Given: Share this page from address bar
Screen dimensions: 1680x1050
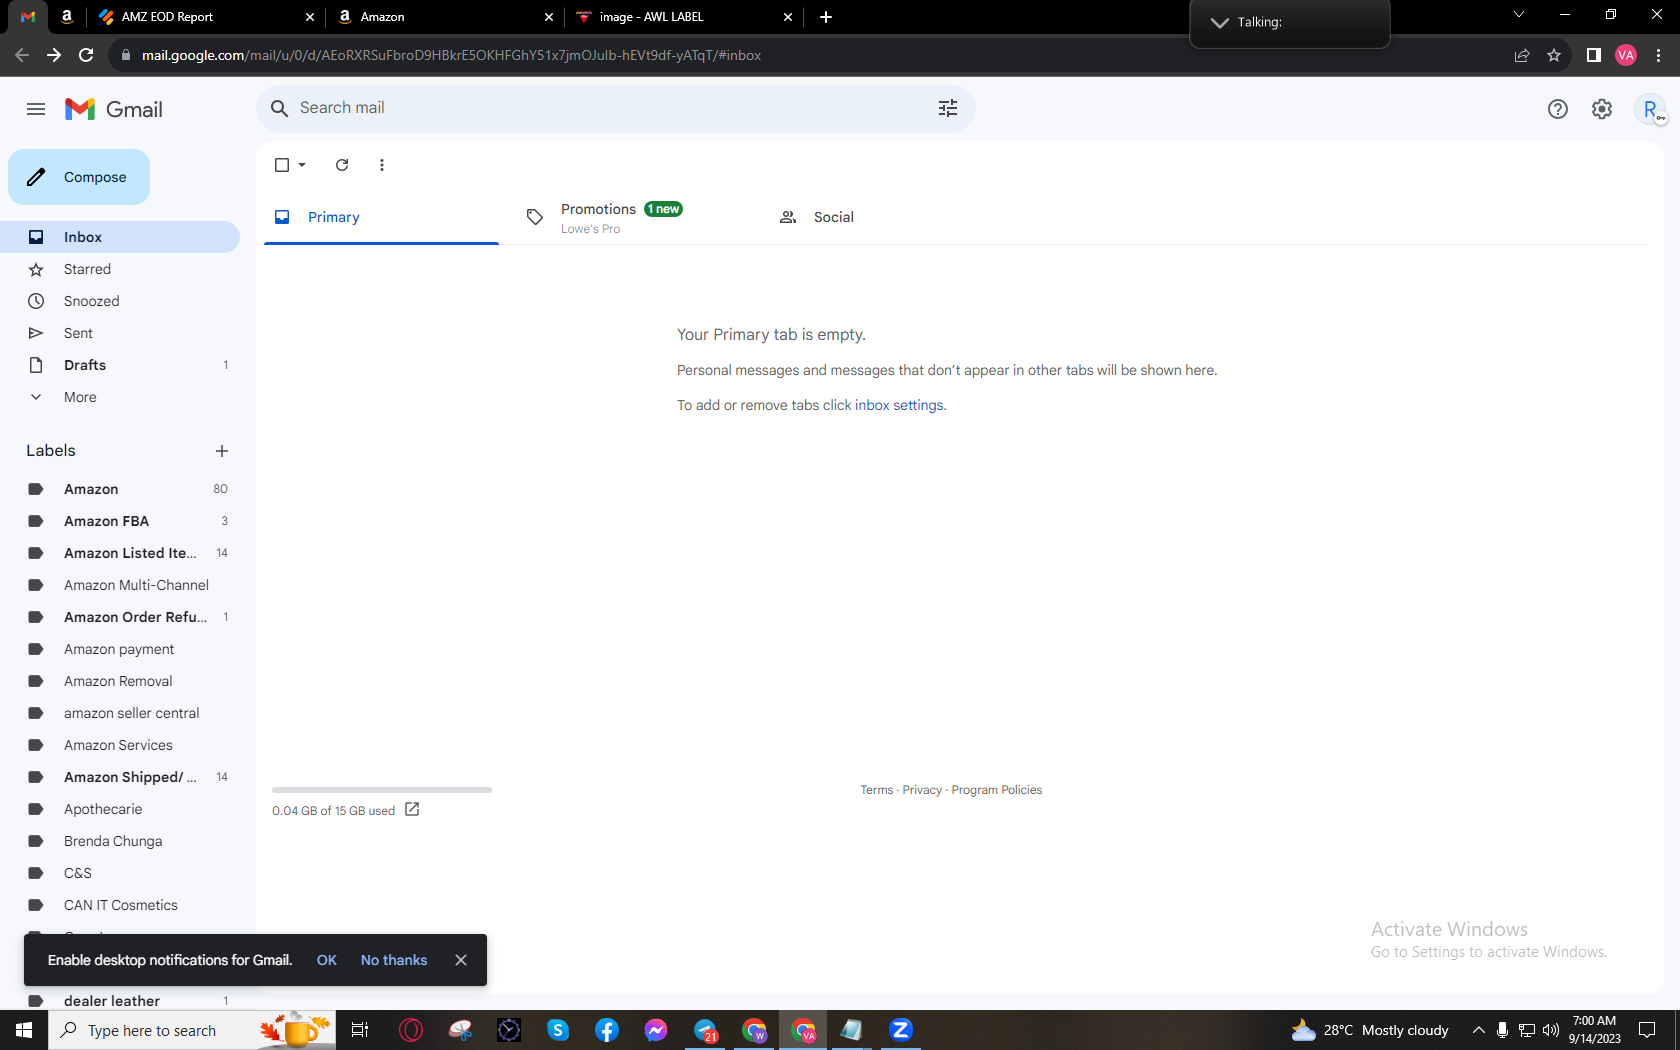Looking at the screenshot, I should pos(1522,55).
